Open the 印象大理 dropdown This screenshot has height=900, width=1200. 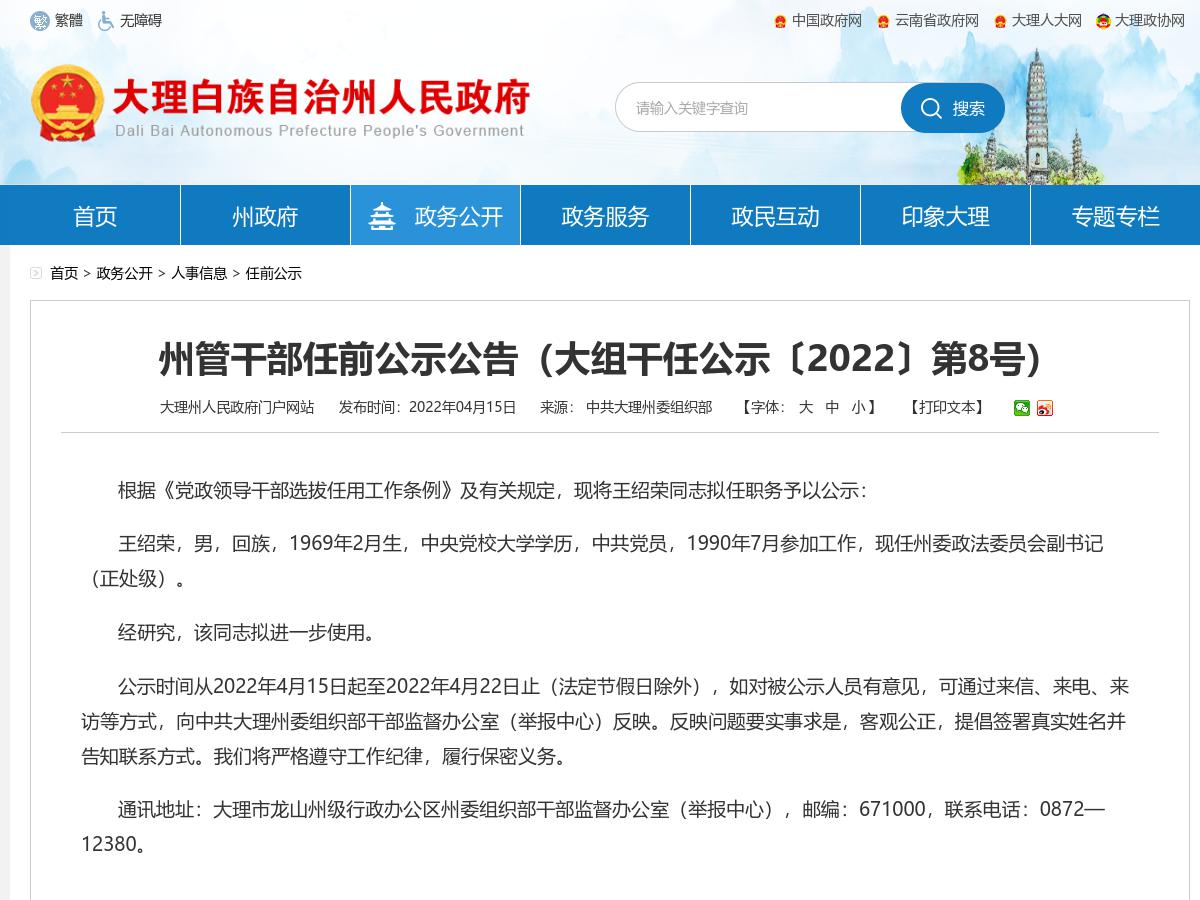[944, 214]
